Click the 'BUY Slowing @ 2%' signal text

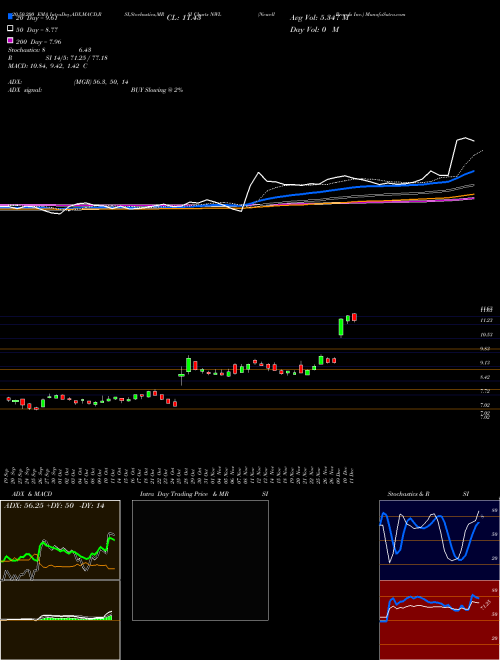157,90
